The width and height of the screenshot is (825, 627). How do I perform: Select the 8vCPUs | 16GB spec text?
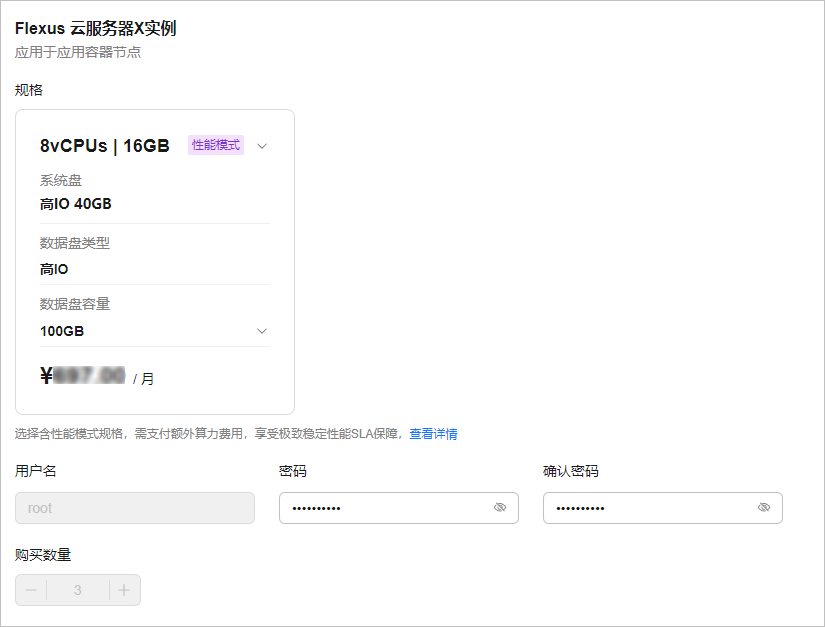105,146
